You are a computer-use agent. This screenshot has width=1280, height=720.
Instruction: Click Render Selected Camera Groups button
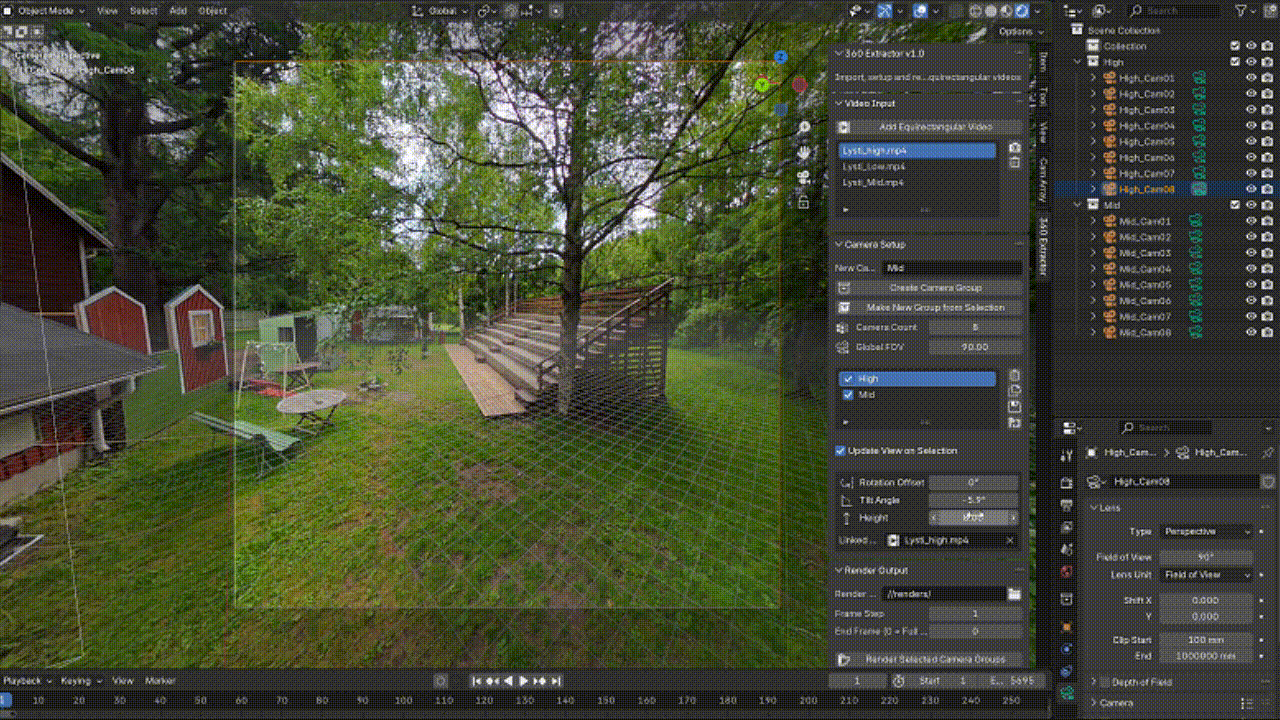pos(930,659)
